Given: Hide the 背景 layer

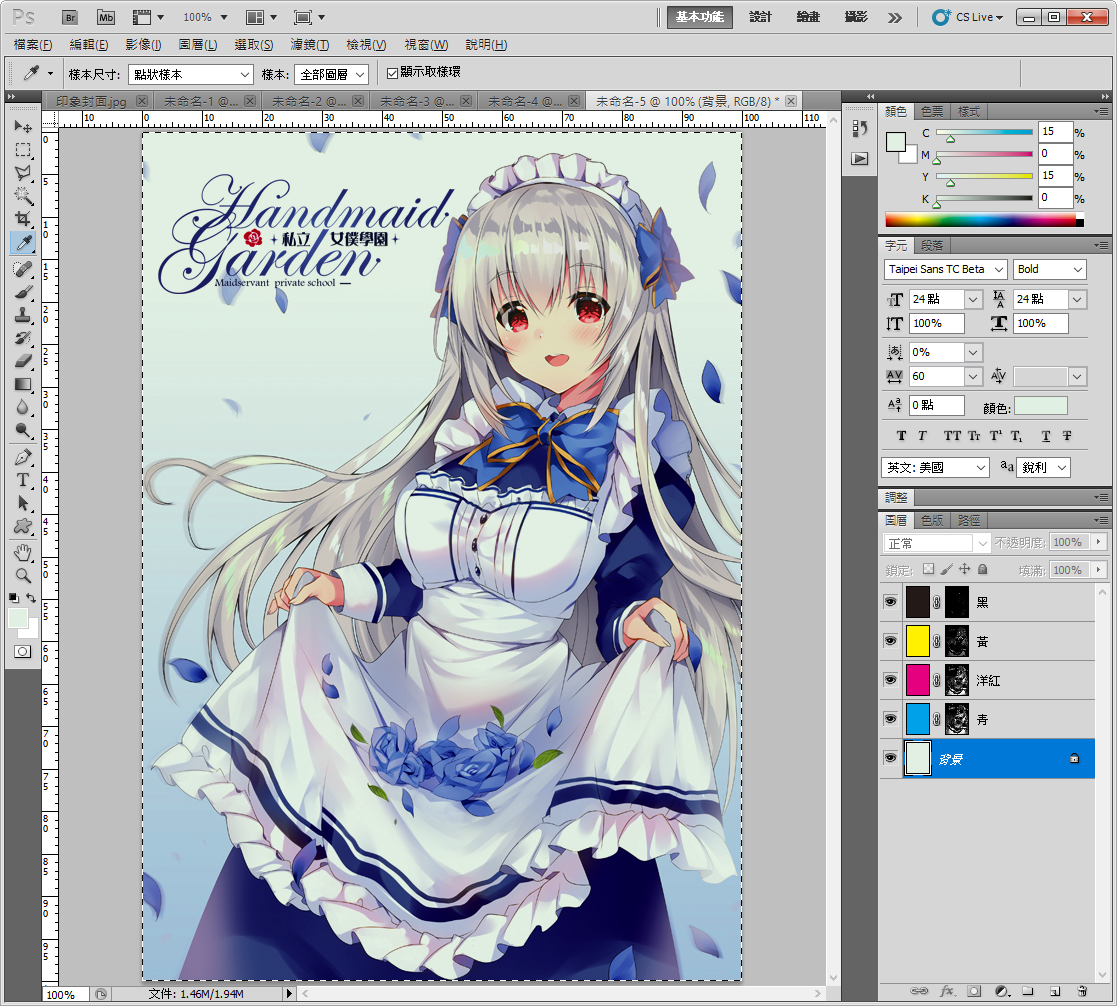Looking at the screenshot, I should click(x=890, y=758).
